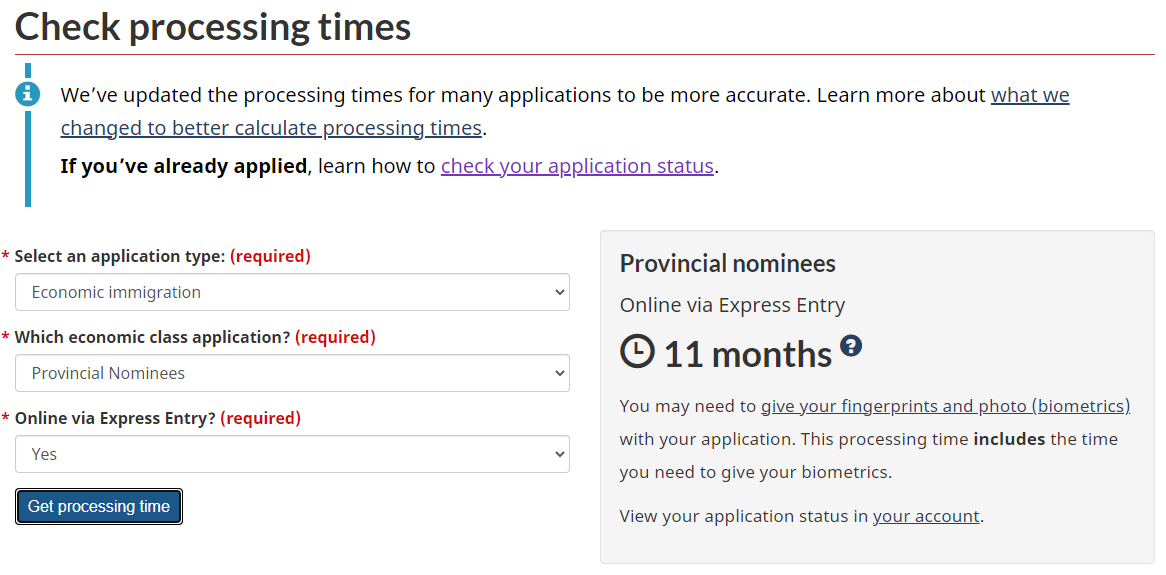This screenshot has width=1166, height=575.
Task: Click the bold 'If you've already applied' text
Action: point(183,166)
